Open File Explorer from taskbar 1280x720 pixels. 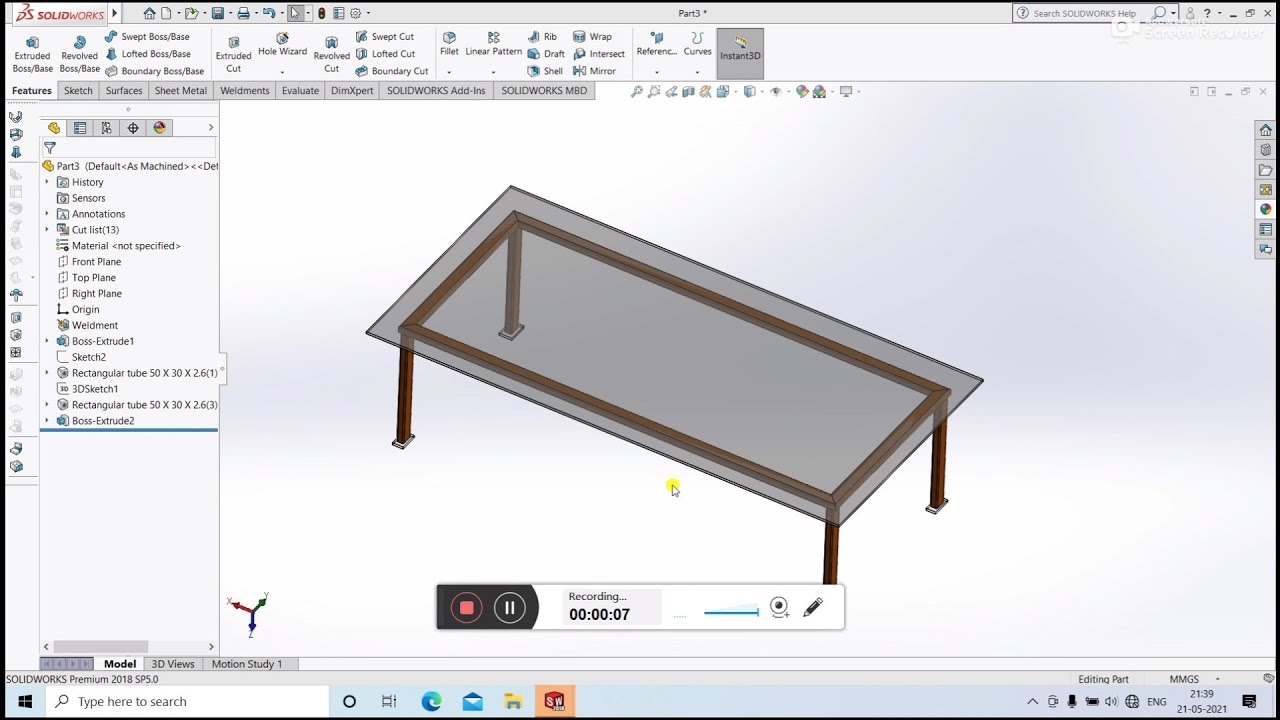click(x=513, y=701)
